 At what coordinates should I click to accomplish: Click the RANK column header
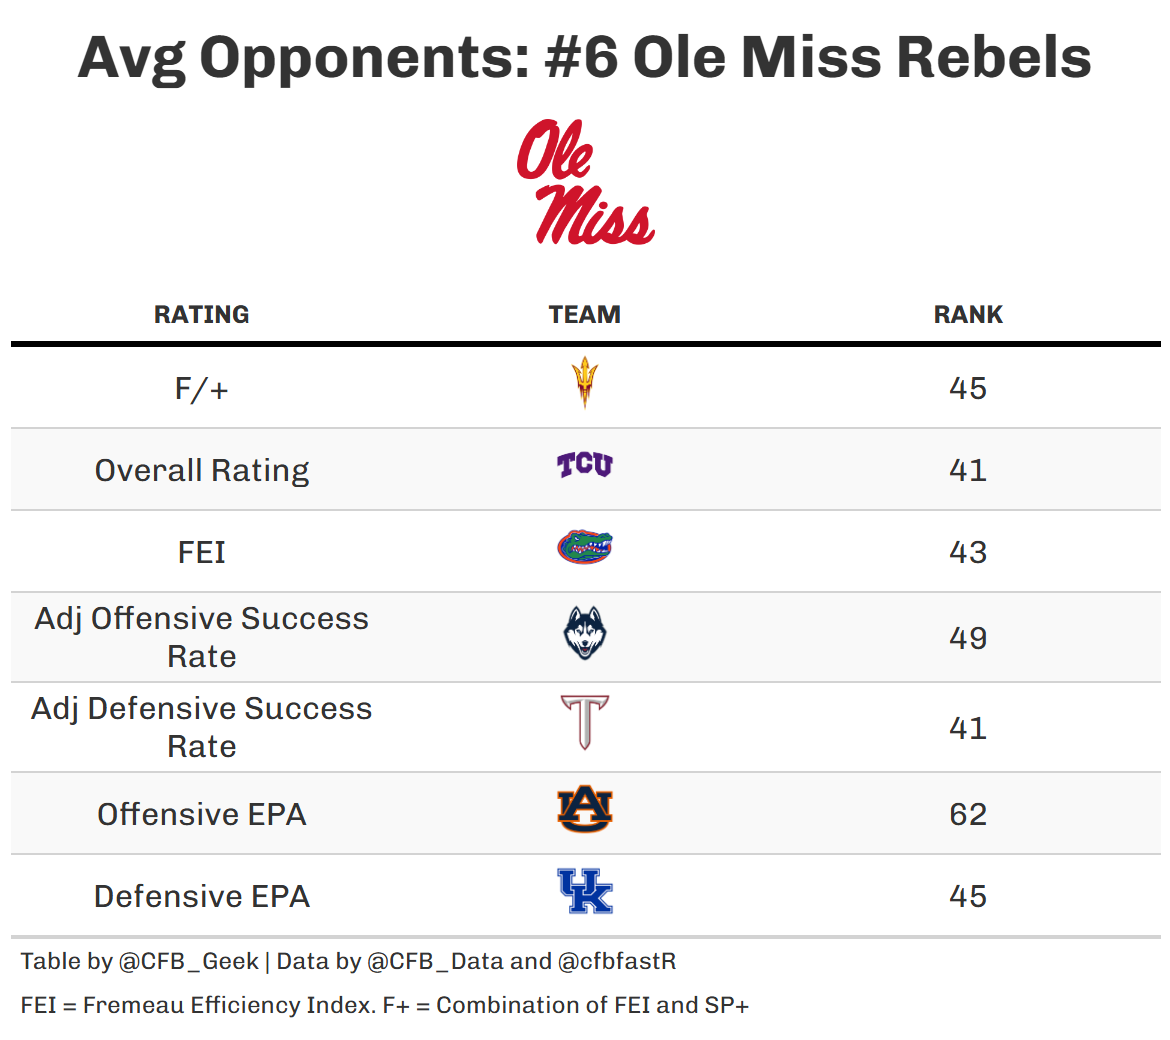(x=968, y=314)
